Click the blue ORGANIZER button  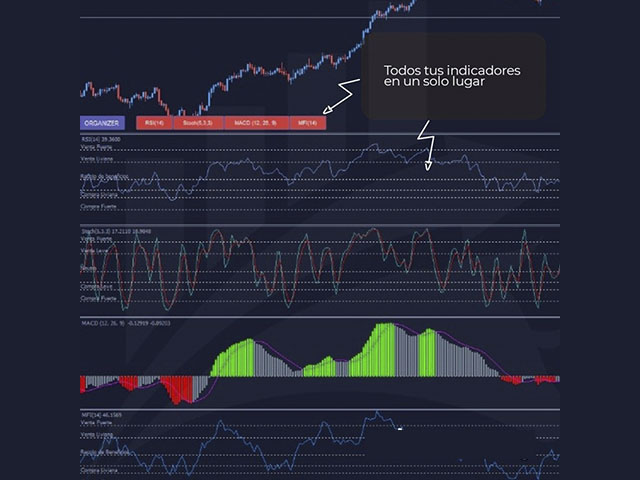[102, 123]
